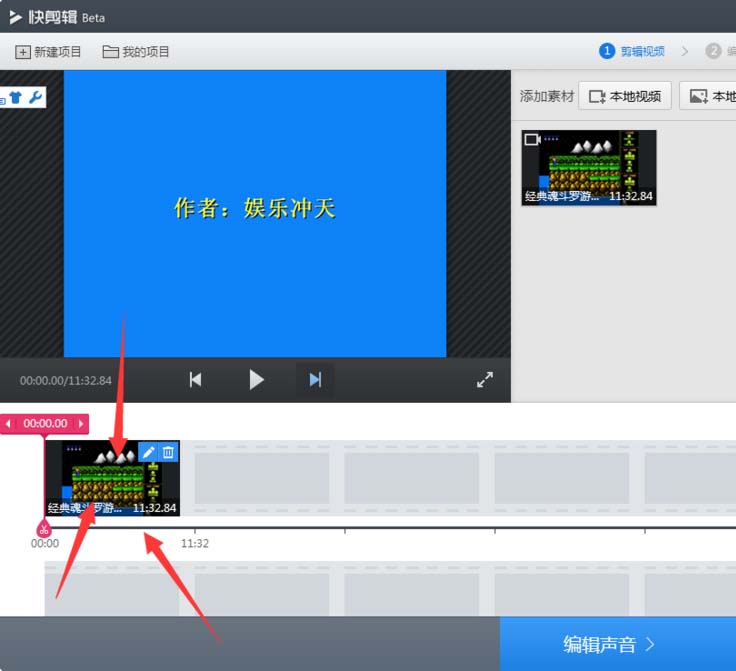Edit timeline clip with pencil icon

coord(148,452)
